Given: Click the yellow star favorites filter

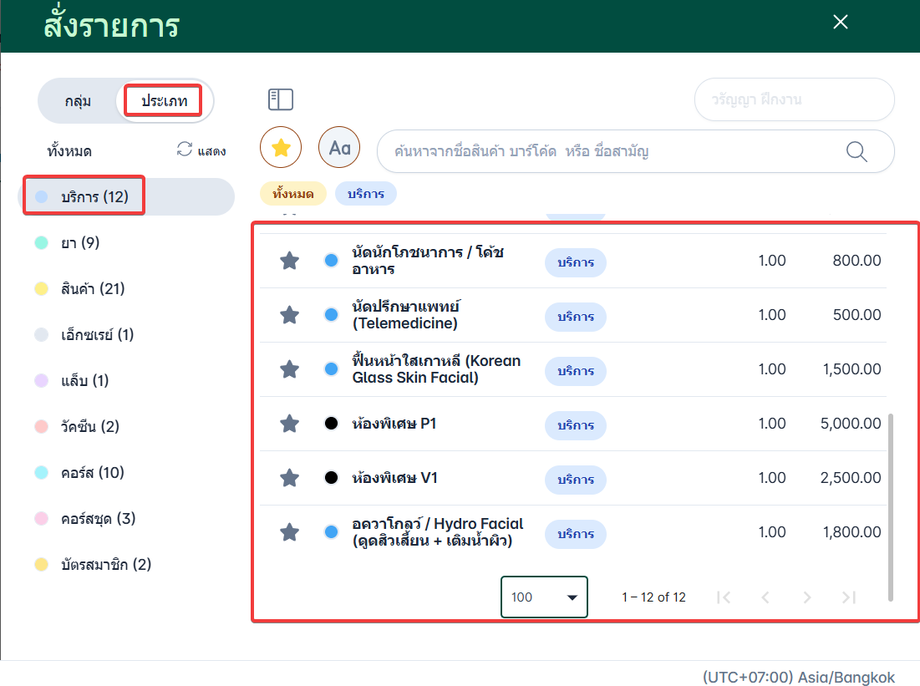Looking at the screenshot, I should (280, 147).
